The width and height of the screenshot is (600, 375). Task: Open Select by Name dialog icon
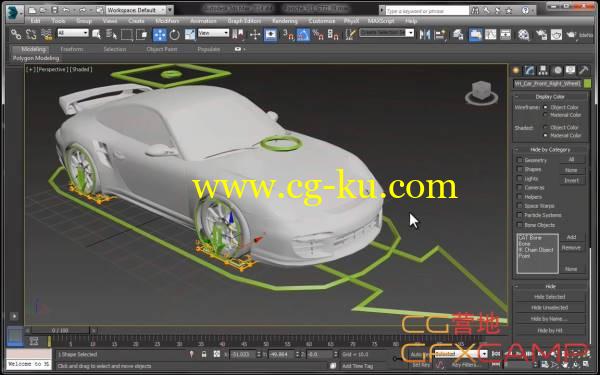point(111,35)
